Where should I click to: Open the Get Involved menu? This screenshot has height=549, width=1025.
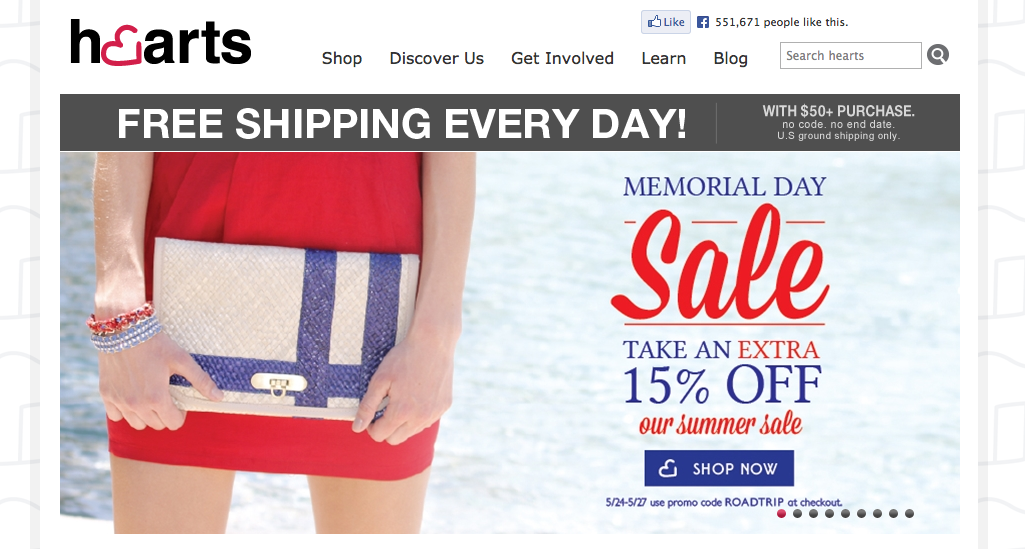[562, 58]
